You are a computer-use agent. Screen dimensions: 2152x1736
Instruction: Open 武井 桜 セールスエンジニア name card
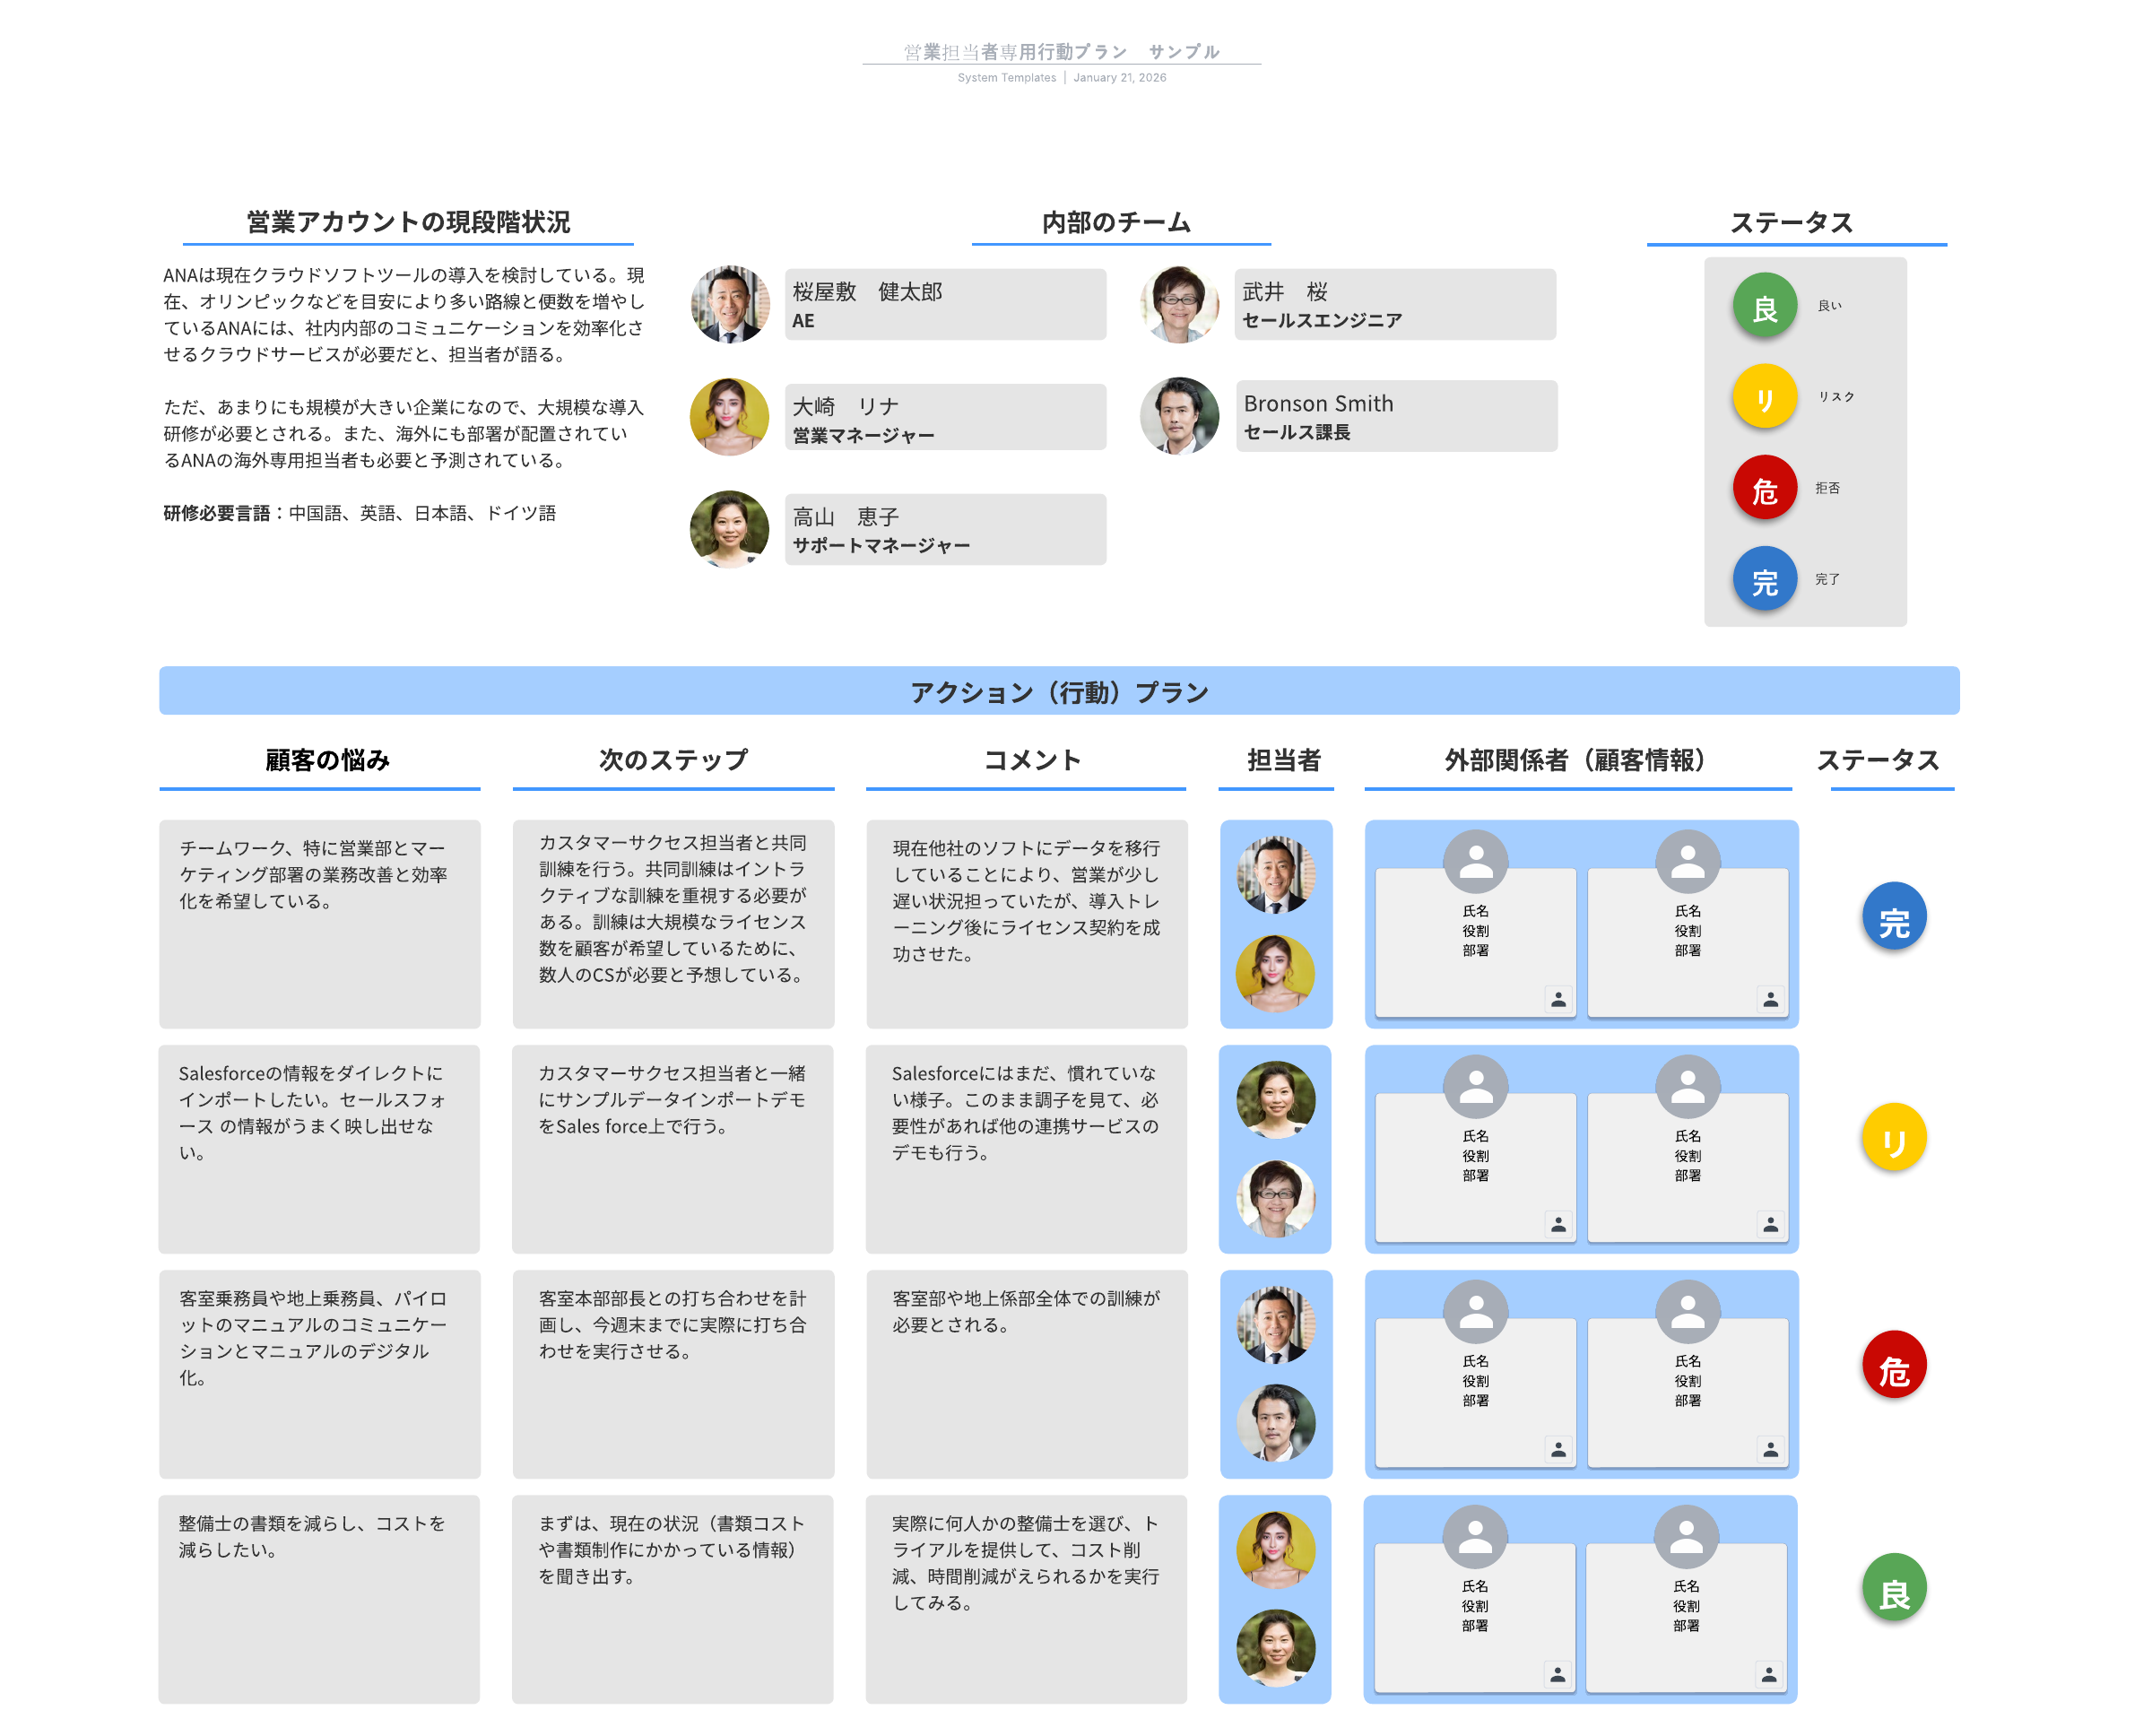point(1394,304)
